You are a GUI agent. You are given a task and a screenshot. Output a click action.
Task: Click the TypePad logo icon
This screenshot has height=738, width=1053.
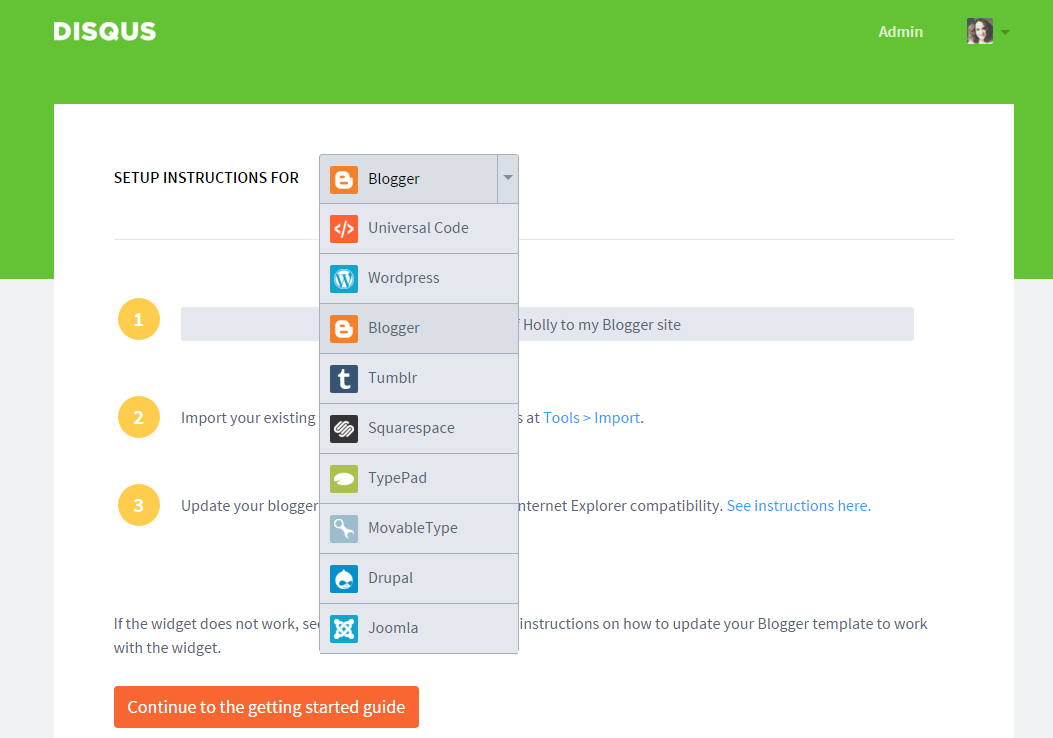344,479
